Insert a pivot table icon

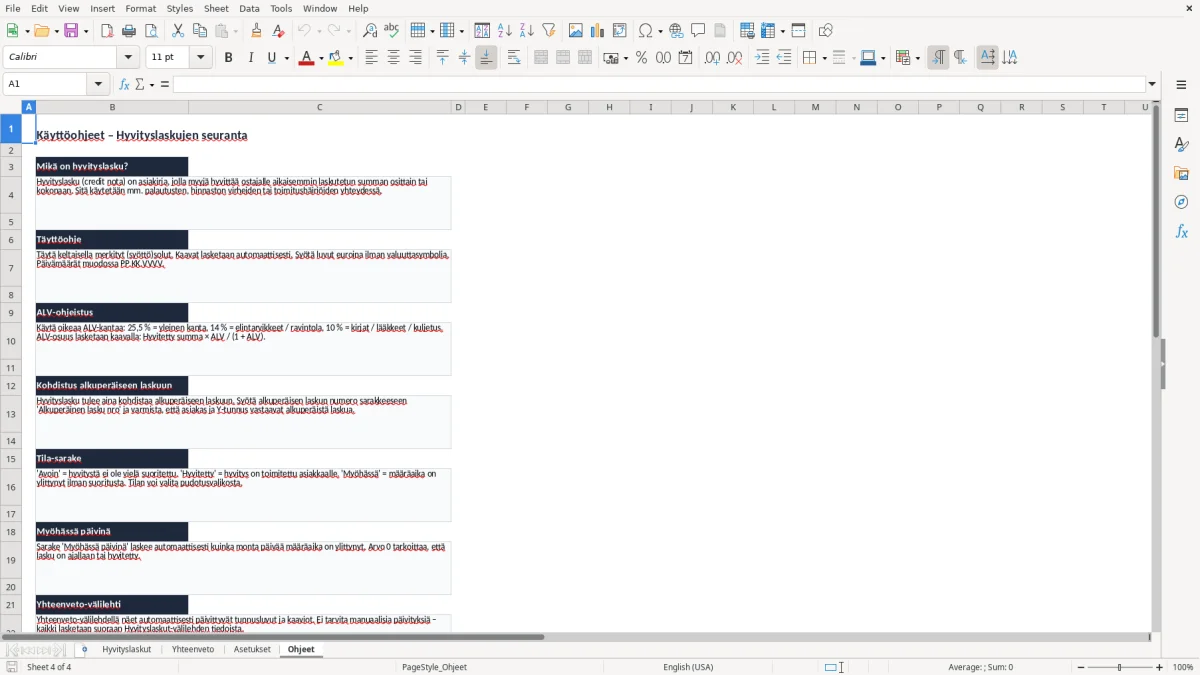click(x=619, y=31)
